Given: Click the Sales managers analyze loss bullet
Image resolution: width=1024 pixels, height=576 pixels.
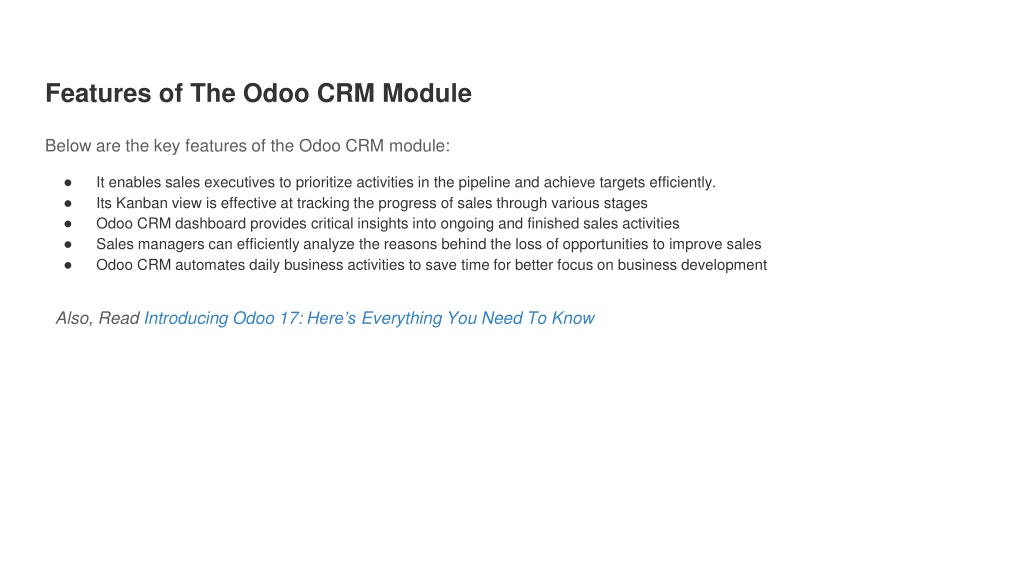Looking at the screenshot, I should (x=428, y=244).
